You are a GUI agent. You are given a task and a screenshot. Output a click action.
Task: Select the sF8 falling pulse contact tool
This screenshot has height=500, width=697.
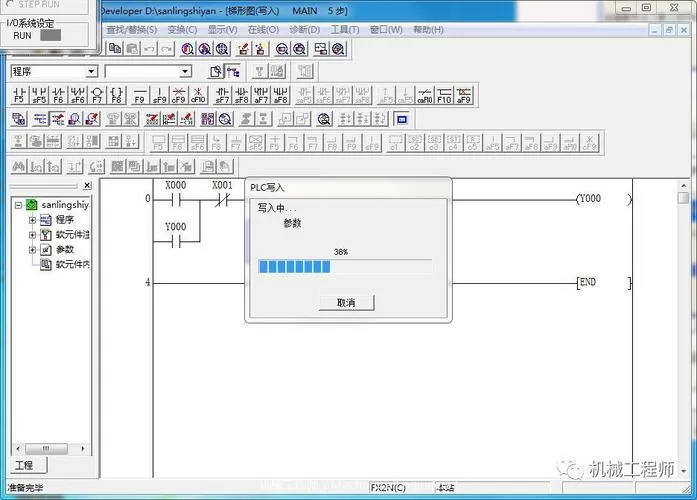pos(242,95)
